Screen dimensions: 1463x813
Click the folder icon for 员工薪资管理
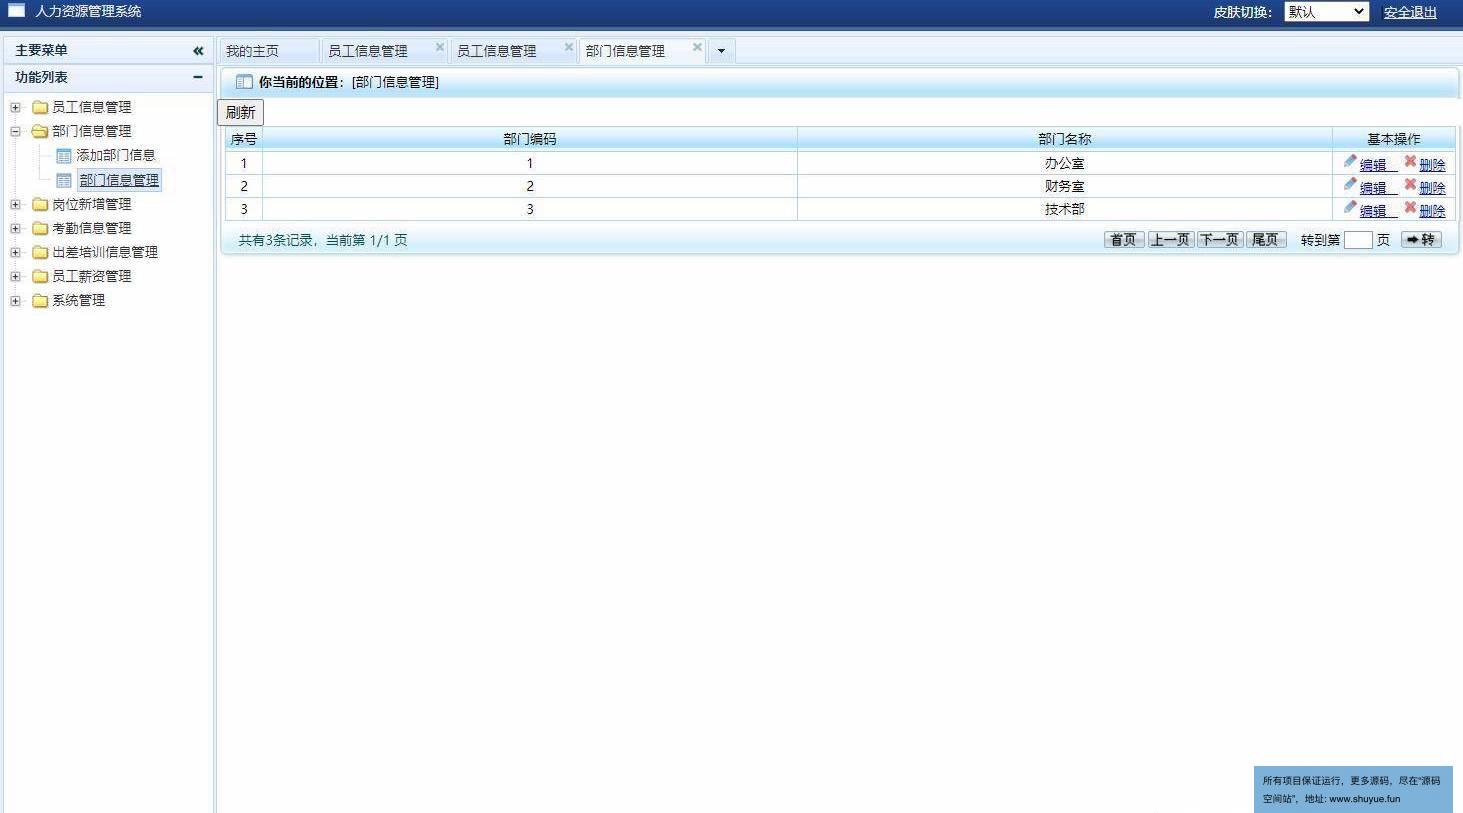(x=40, y=276)
